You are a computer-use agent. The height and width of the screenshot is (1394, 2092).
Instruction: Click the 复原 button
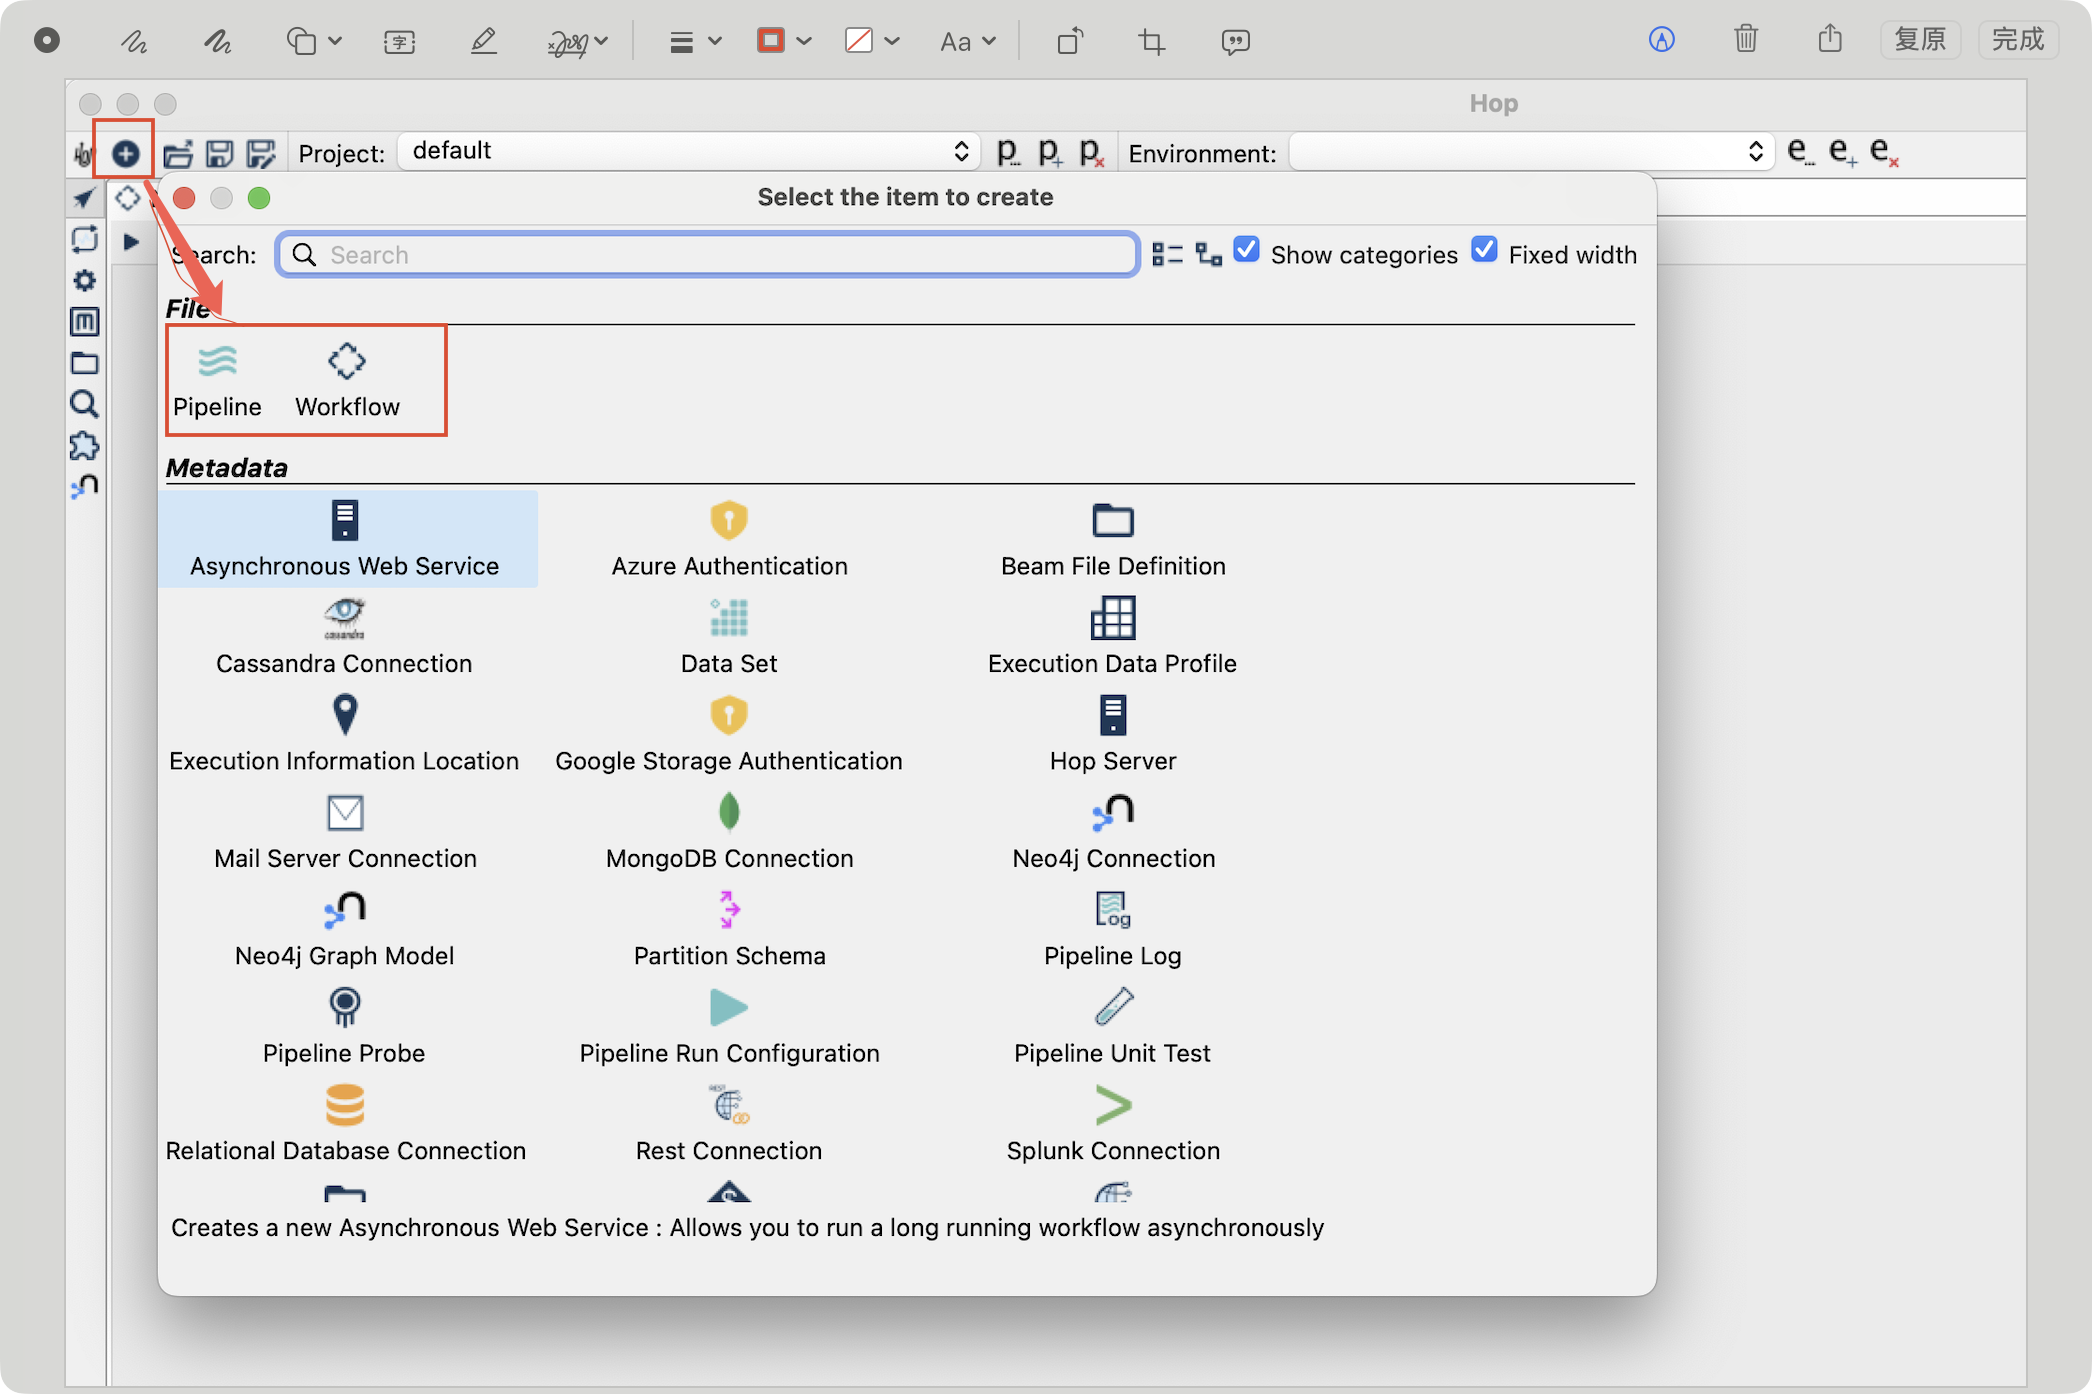(x=1919, y=39)
